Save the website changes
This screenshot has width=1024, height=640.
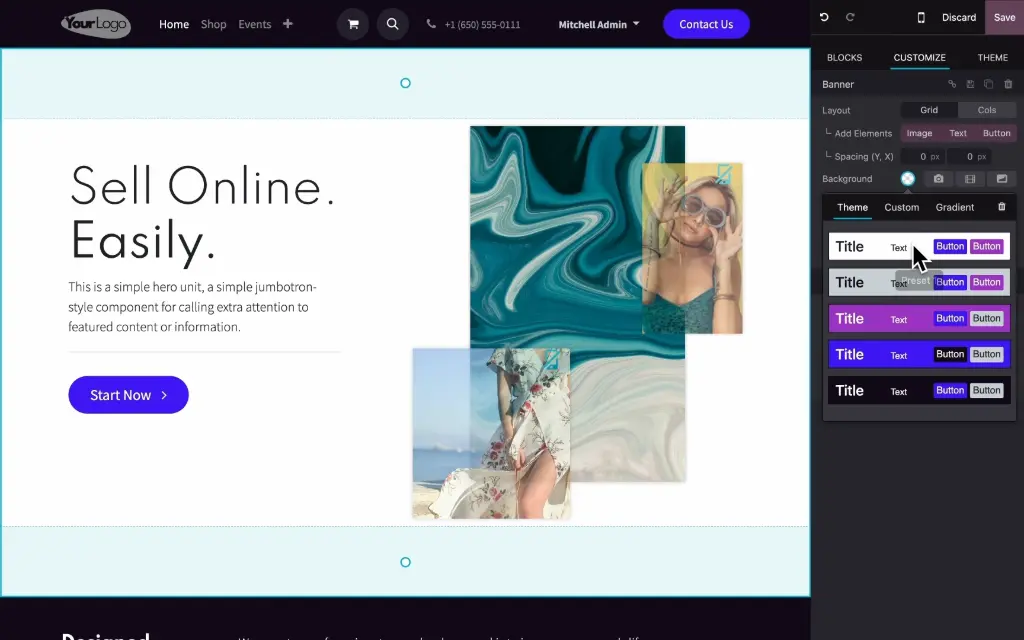click(1004, 18)
